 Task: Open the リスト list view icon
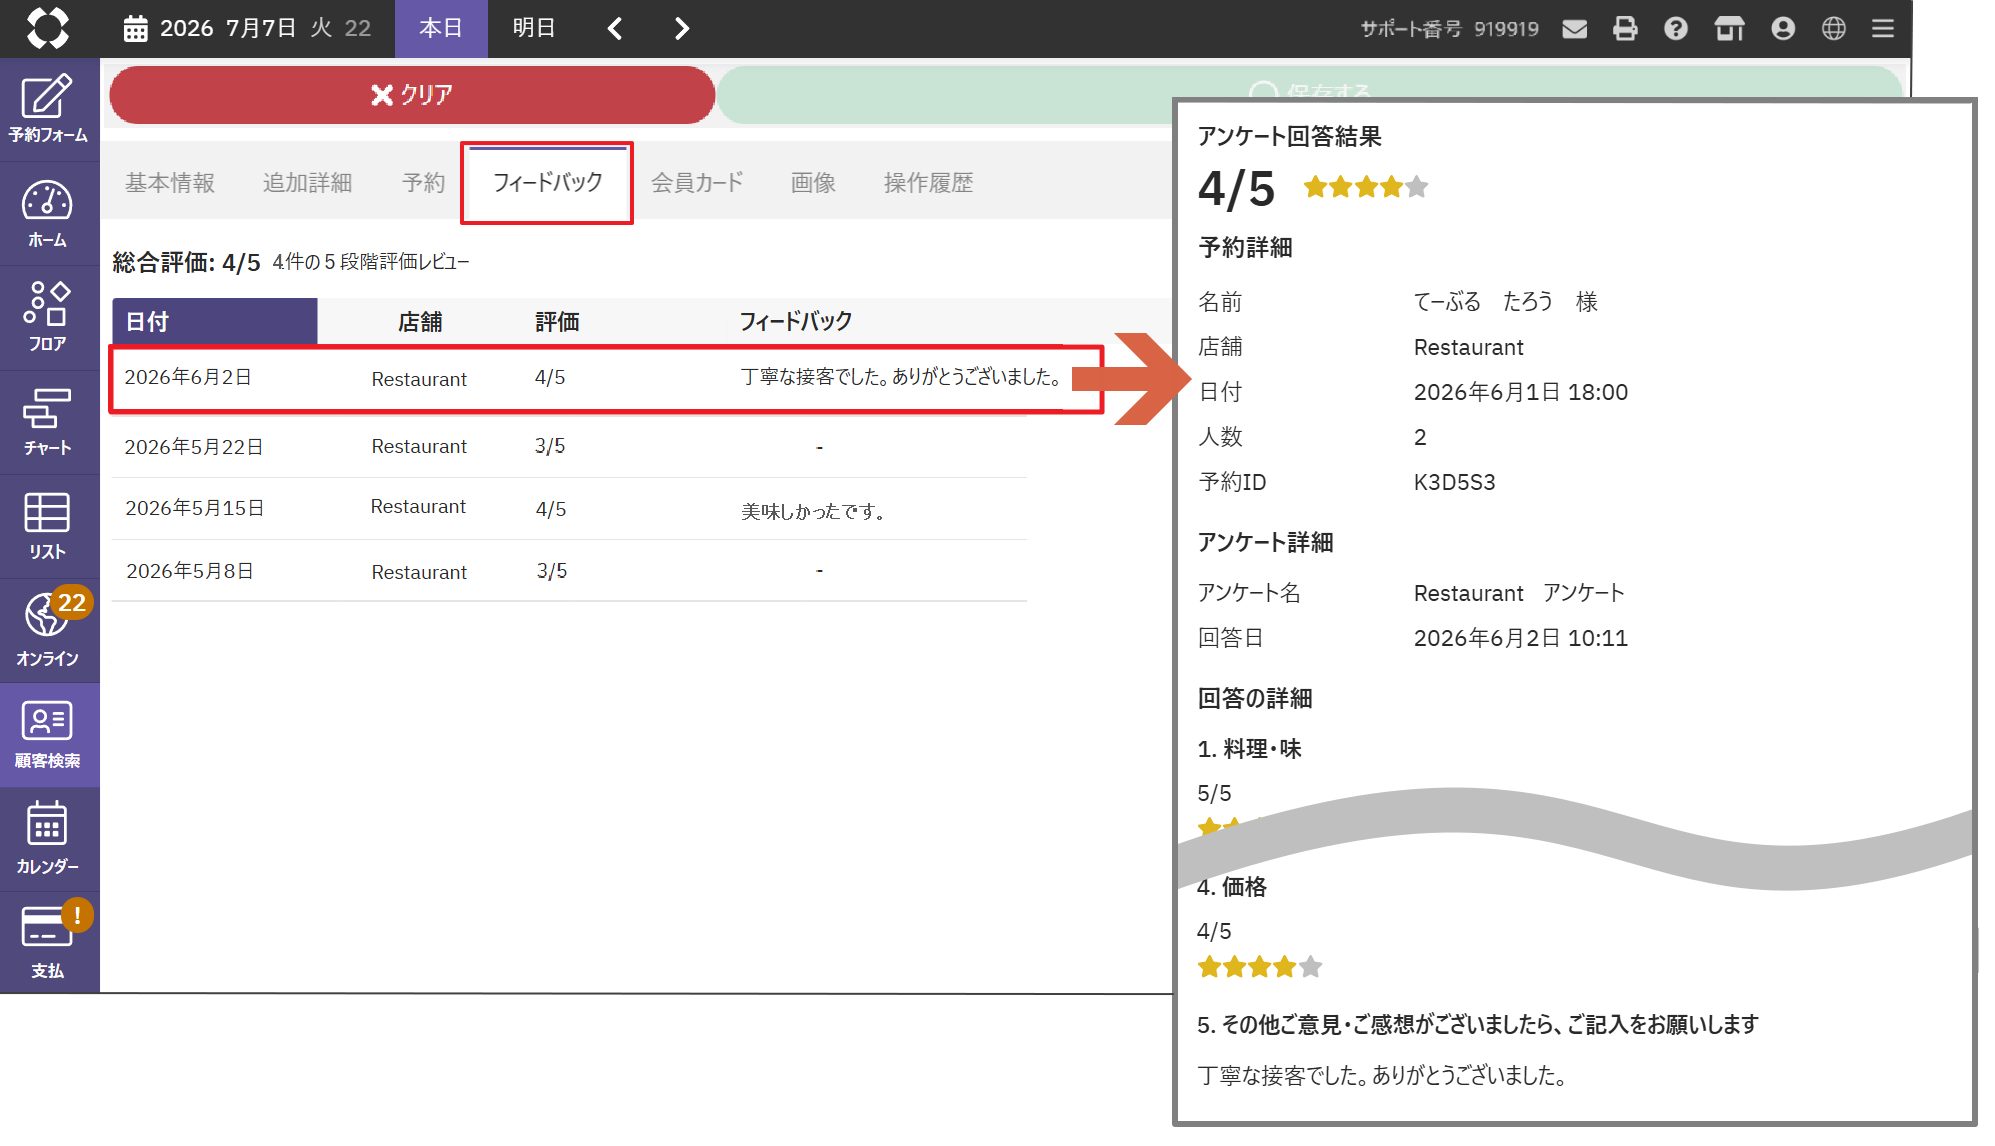(48, 526)
